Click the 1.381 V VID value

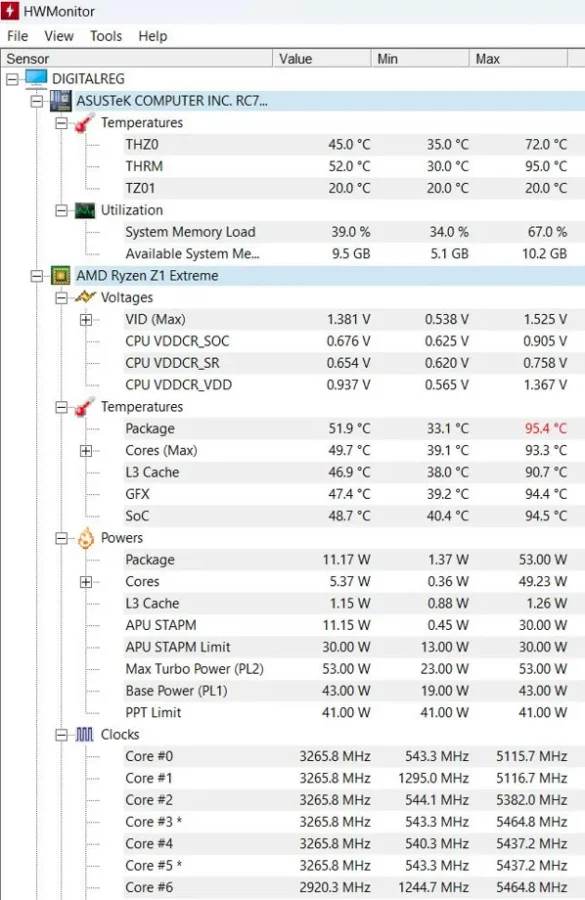click(348, 320)
